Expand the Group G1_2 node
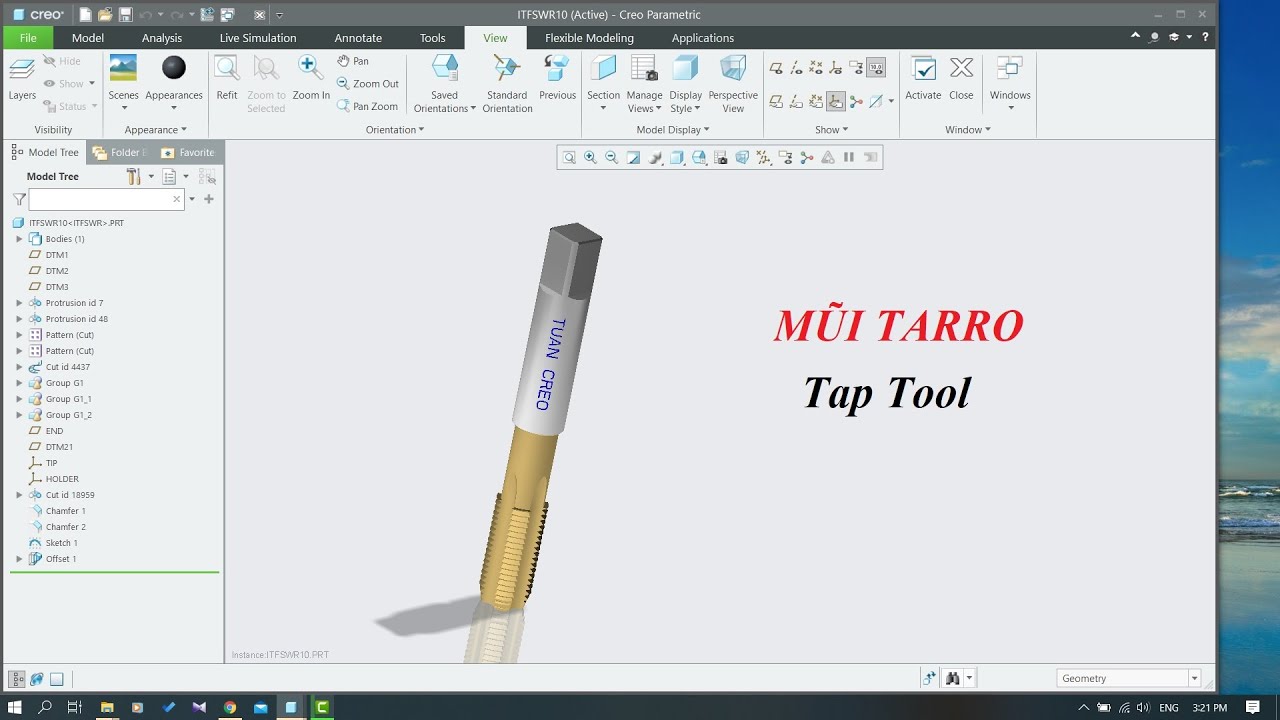The width and height of the screenshot is (1280, 720). pos(19,415)
